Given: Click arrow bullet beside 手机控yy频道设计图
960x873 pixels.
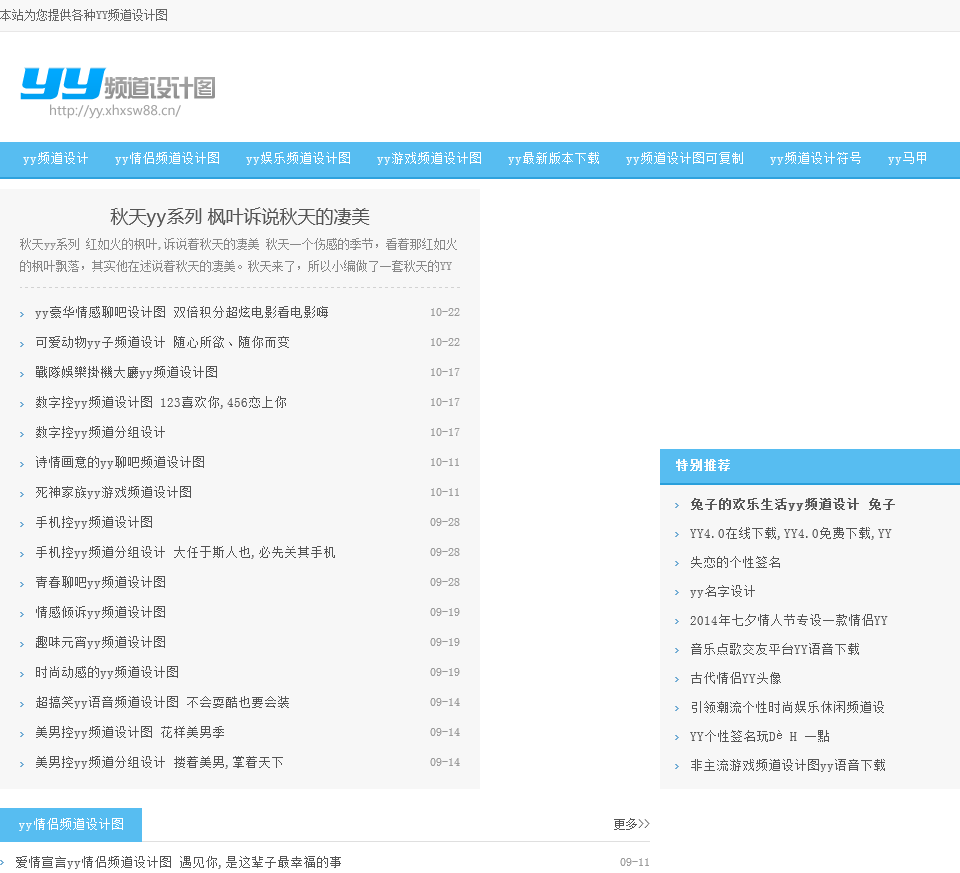Looking at the screenshot, I should coord(22,524).
